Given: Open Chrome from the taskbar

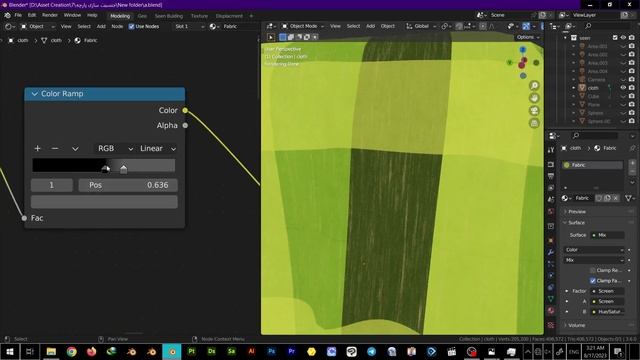Looking at the screenshot, I should [x=71, y=351].
